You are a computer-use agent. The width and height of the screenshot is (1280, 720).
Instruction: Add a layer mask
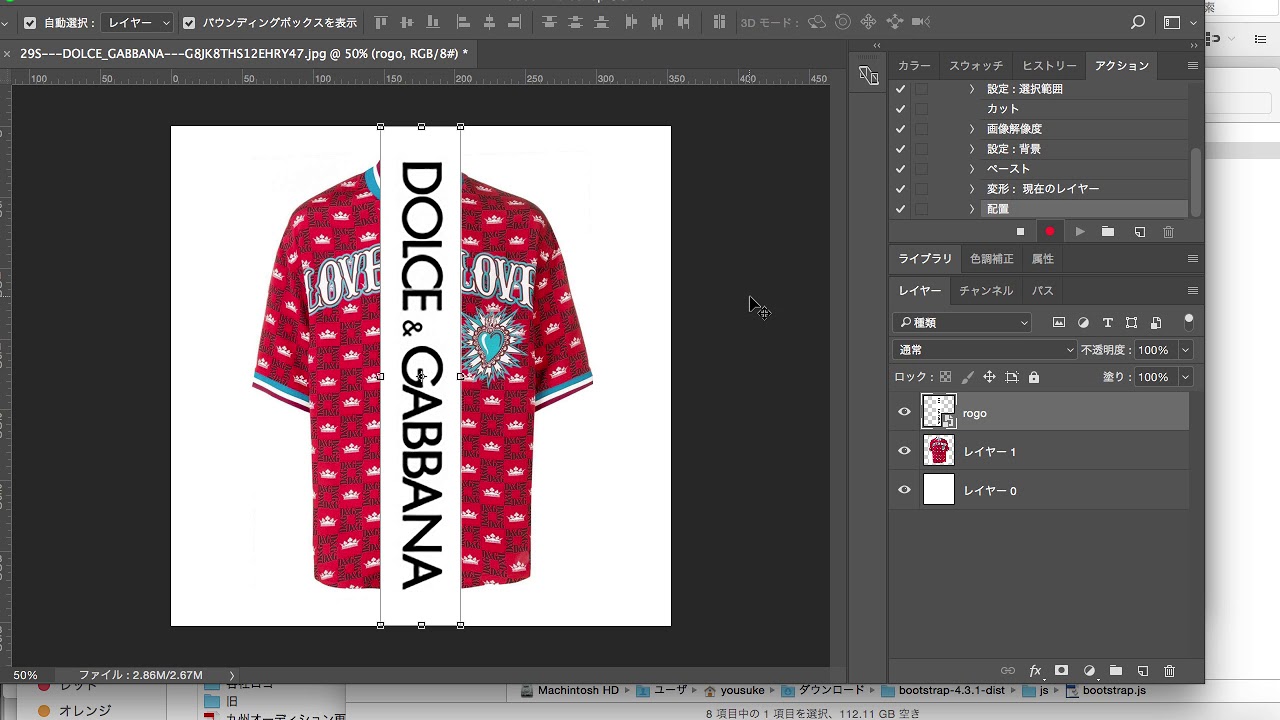tap(1062, 671)
